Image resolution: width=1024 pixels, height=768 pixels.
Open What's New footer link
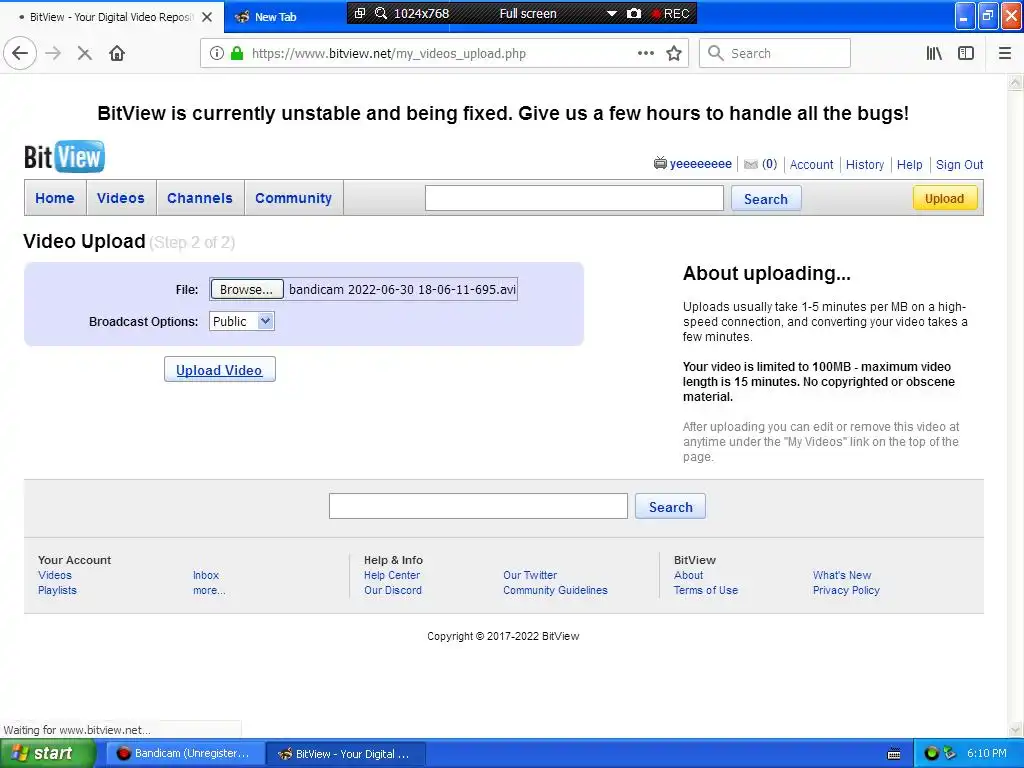point(842,575)
